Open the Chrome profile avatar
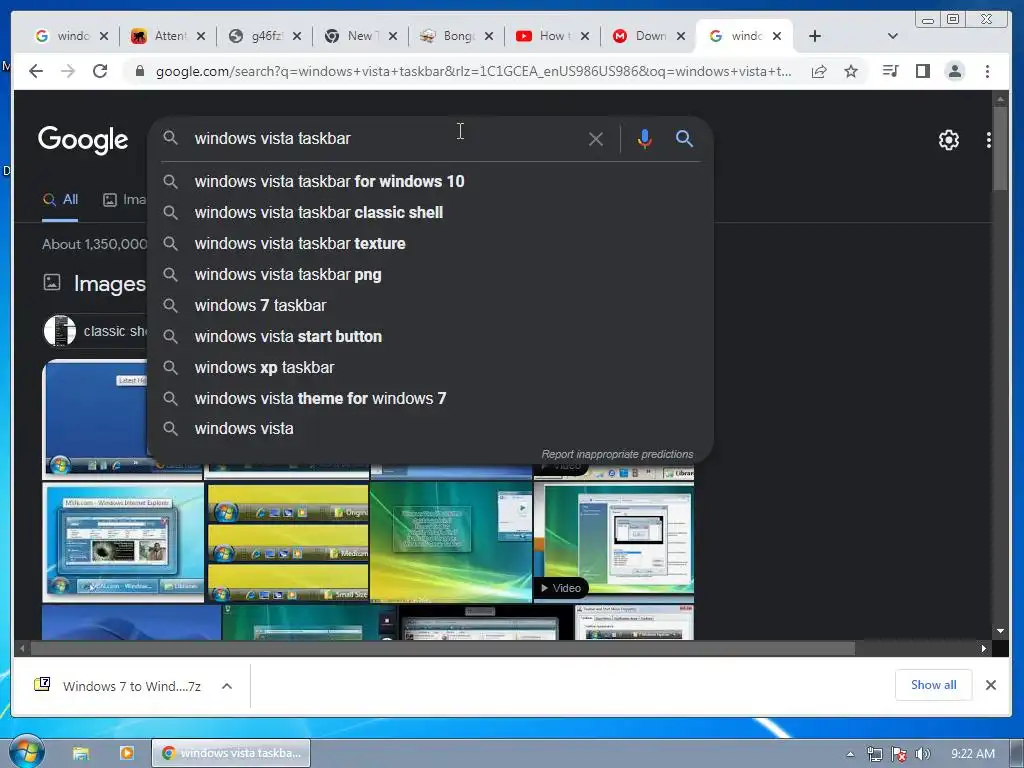Image resolution: width=1024 pixels, height=768 pixels. [x=955, y=71]
